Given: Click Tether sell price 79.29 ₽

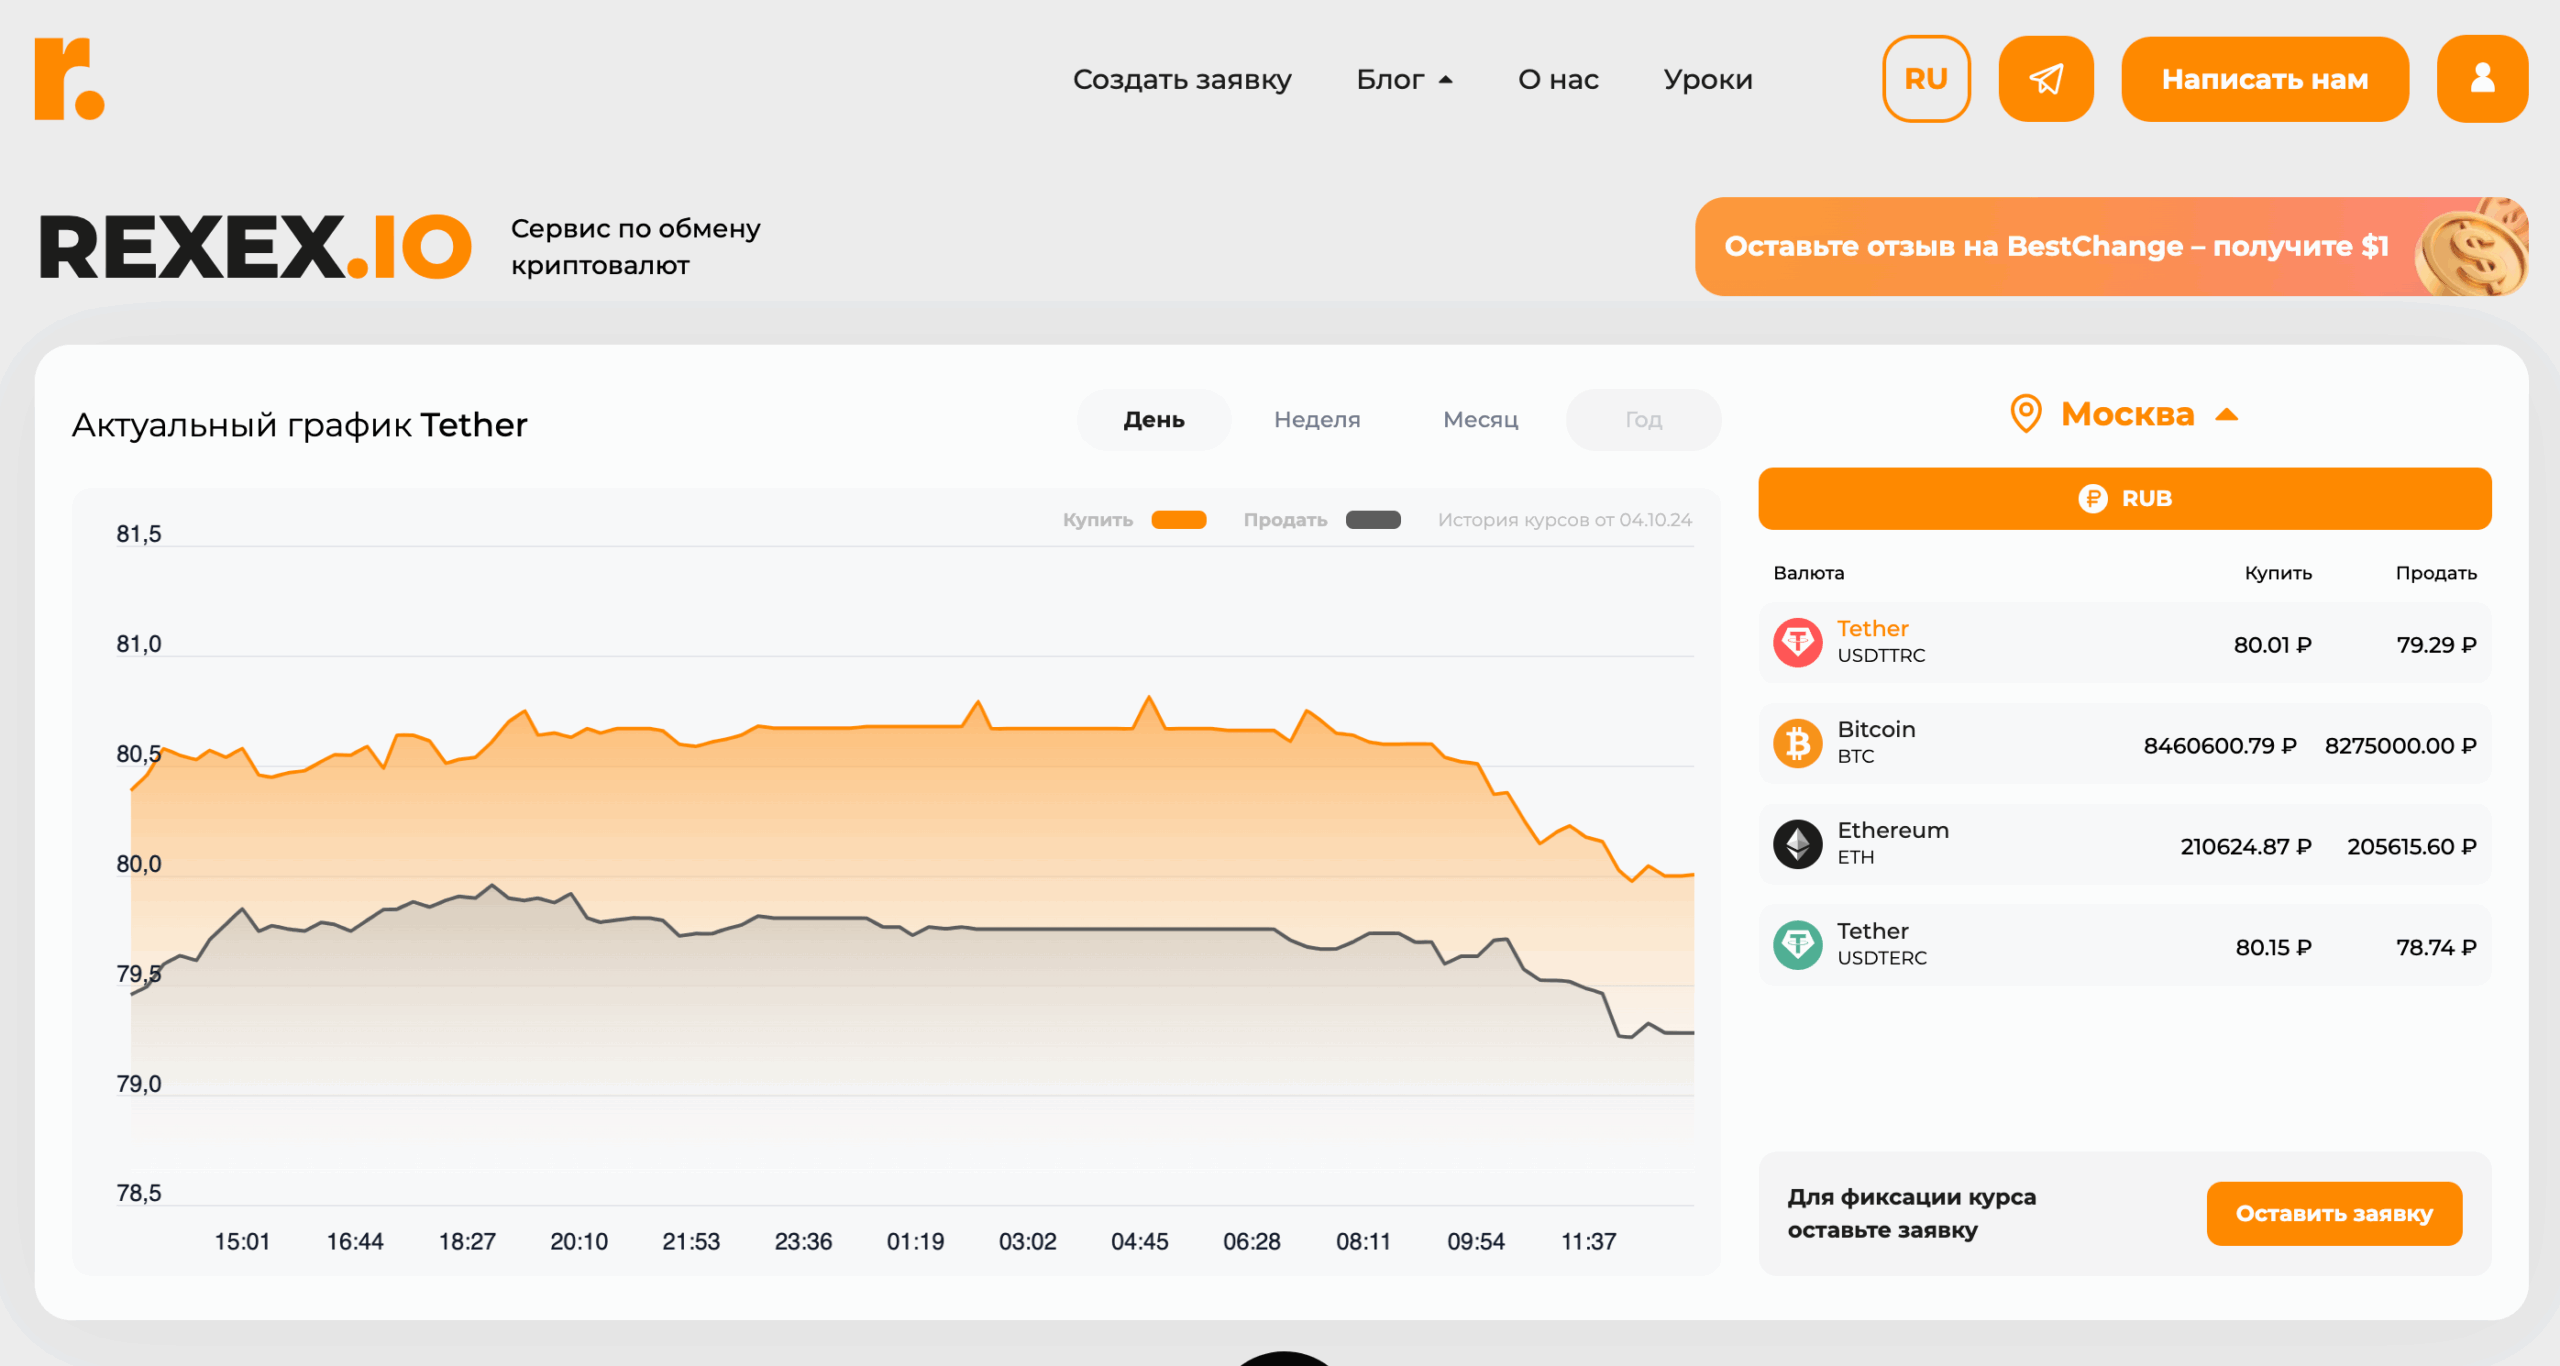Looking at the screenshot, I should [2436, 645].
